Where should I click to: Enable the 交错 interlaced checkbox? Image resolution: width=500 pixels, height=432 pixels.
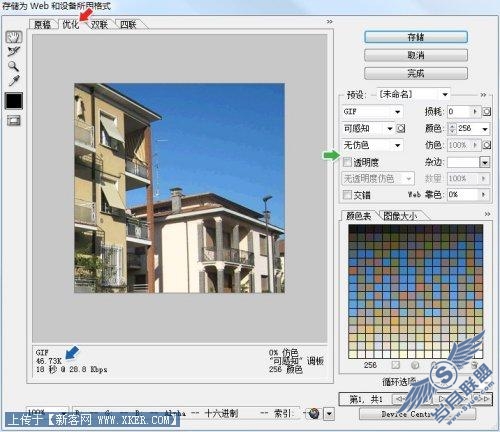tap(347, 194)
